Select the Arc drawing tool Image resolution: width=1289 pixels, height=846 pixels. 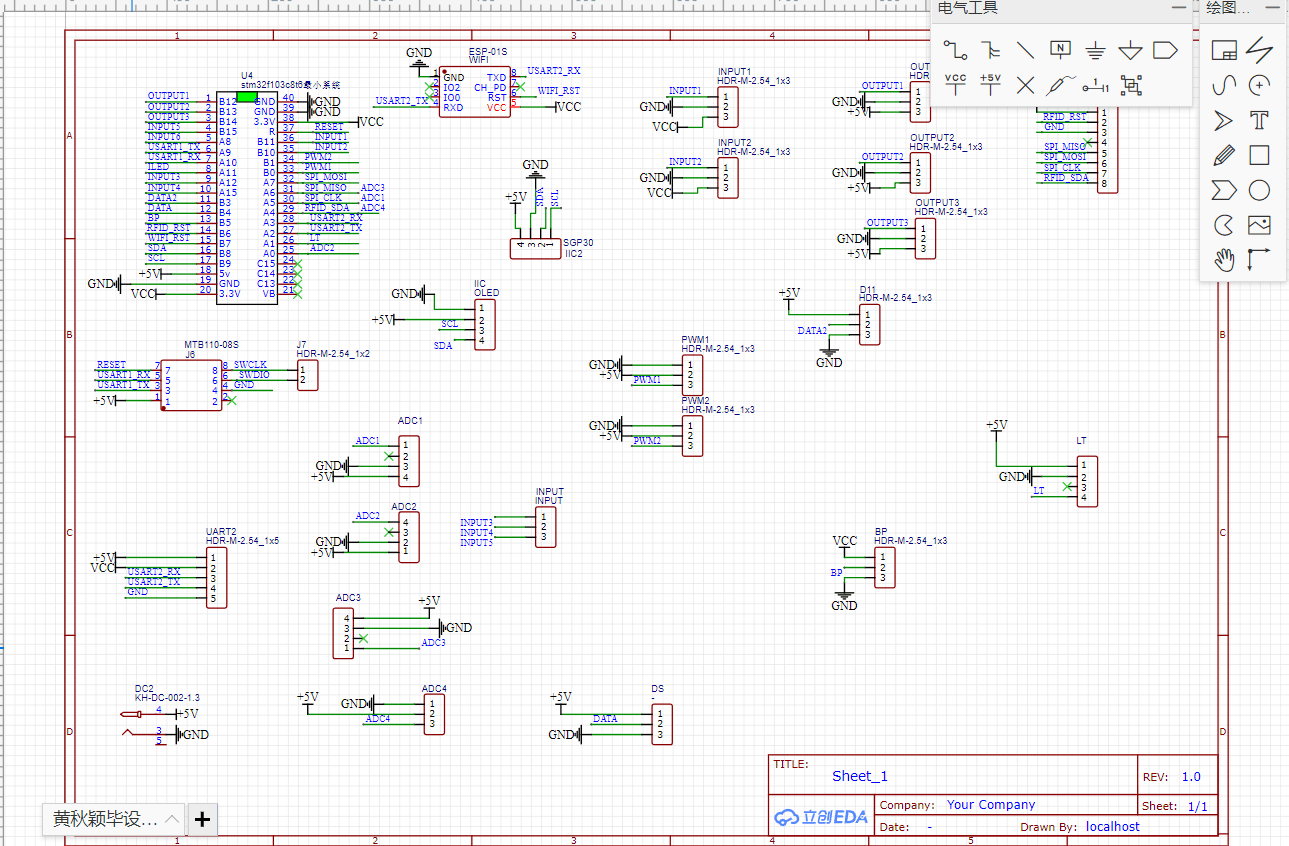[x=1260, y=85]
